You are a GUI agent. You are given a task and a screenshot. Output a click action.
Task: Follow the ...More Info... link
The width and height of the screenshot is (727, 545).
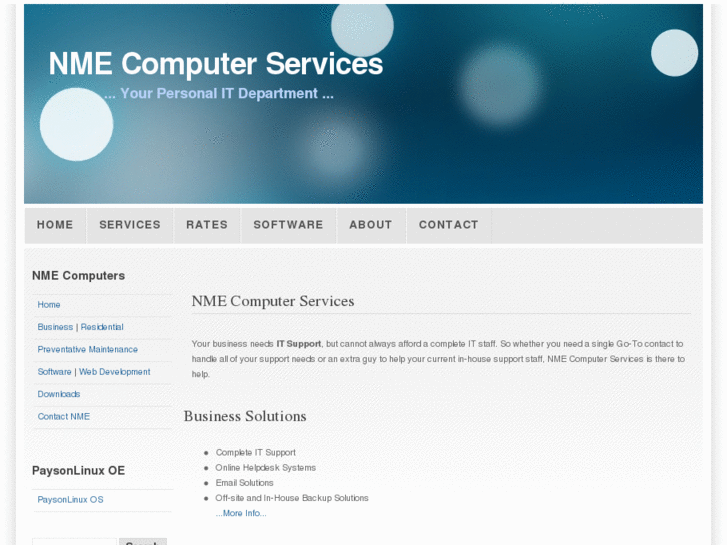click(x=241, y=513)
